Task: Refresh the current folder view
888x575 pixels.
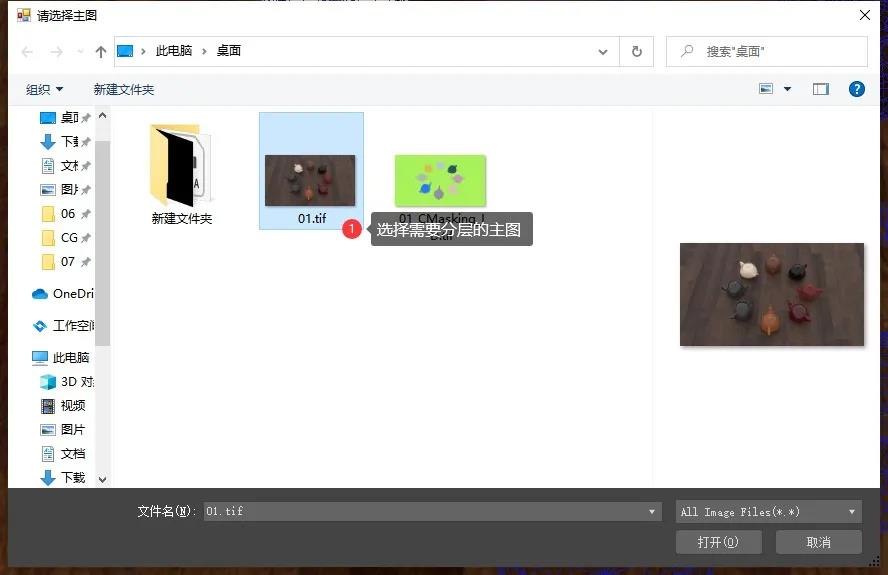Action: (636, 51)
